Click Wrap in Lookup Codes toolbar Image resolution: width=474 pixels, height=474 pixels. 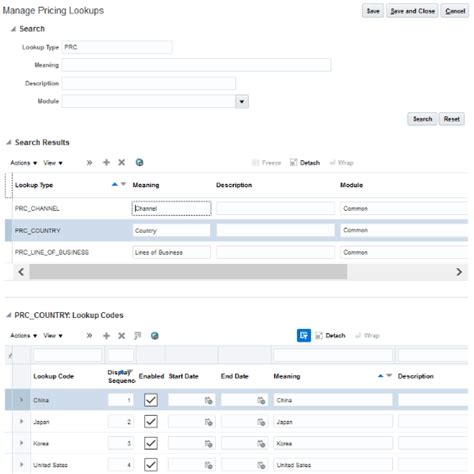pos(367,336)
